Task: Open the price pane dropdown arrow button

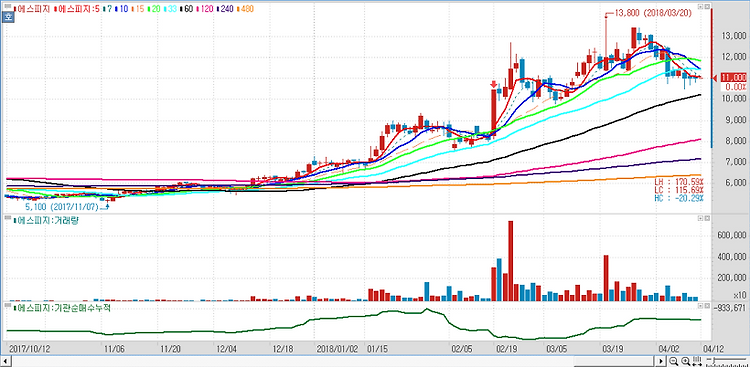Action: point(700,7)
